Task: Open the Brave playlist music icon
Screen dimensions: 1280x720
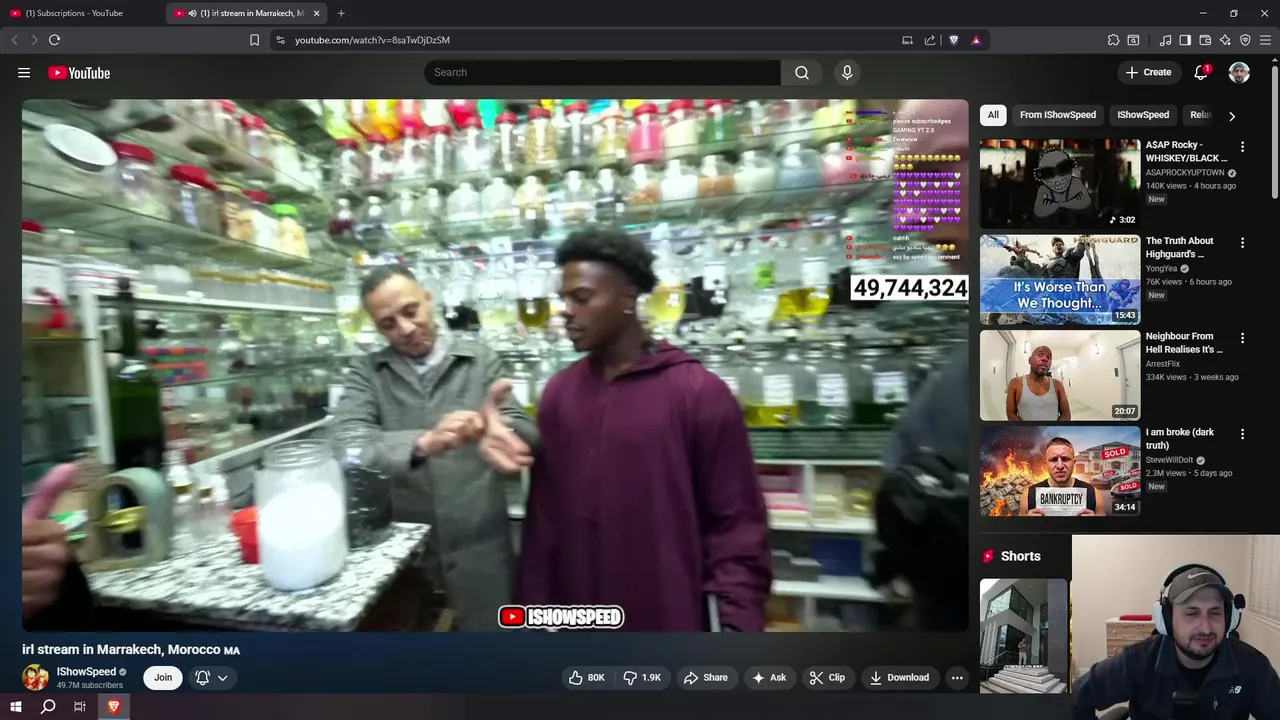Action: pos(1165,40)
